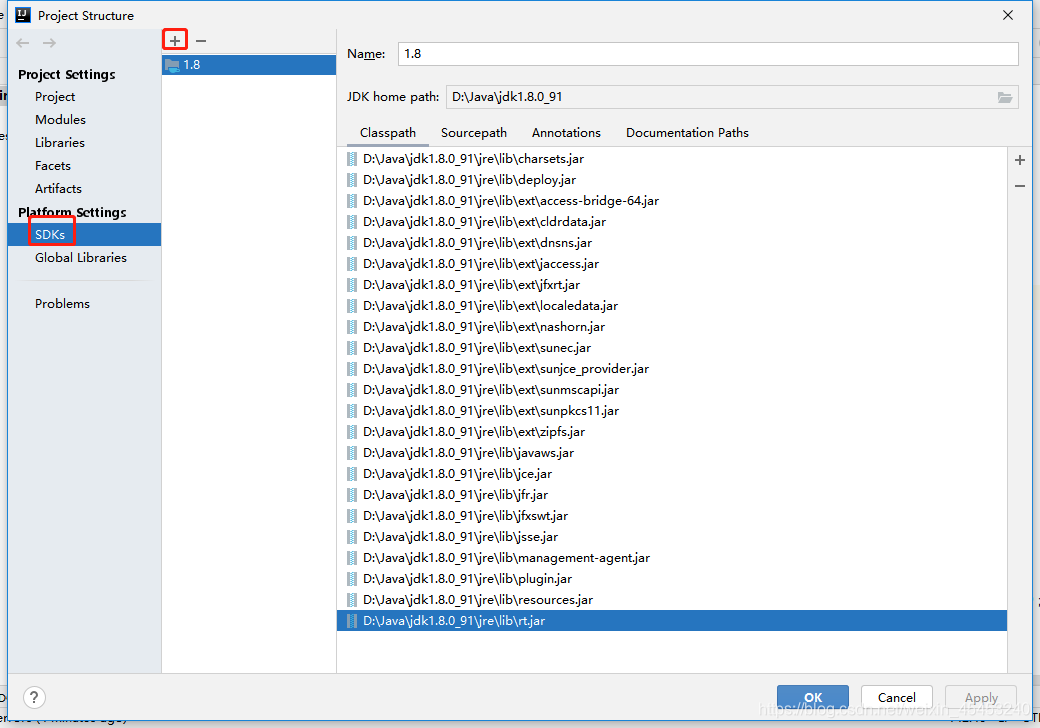Image resolution: width=1040 pixels, height=728 pixels.
Task: Select deploy.jar classpath entry
Action: (x=672, y=180)
